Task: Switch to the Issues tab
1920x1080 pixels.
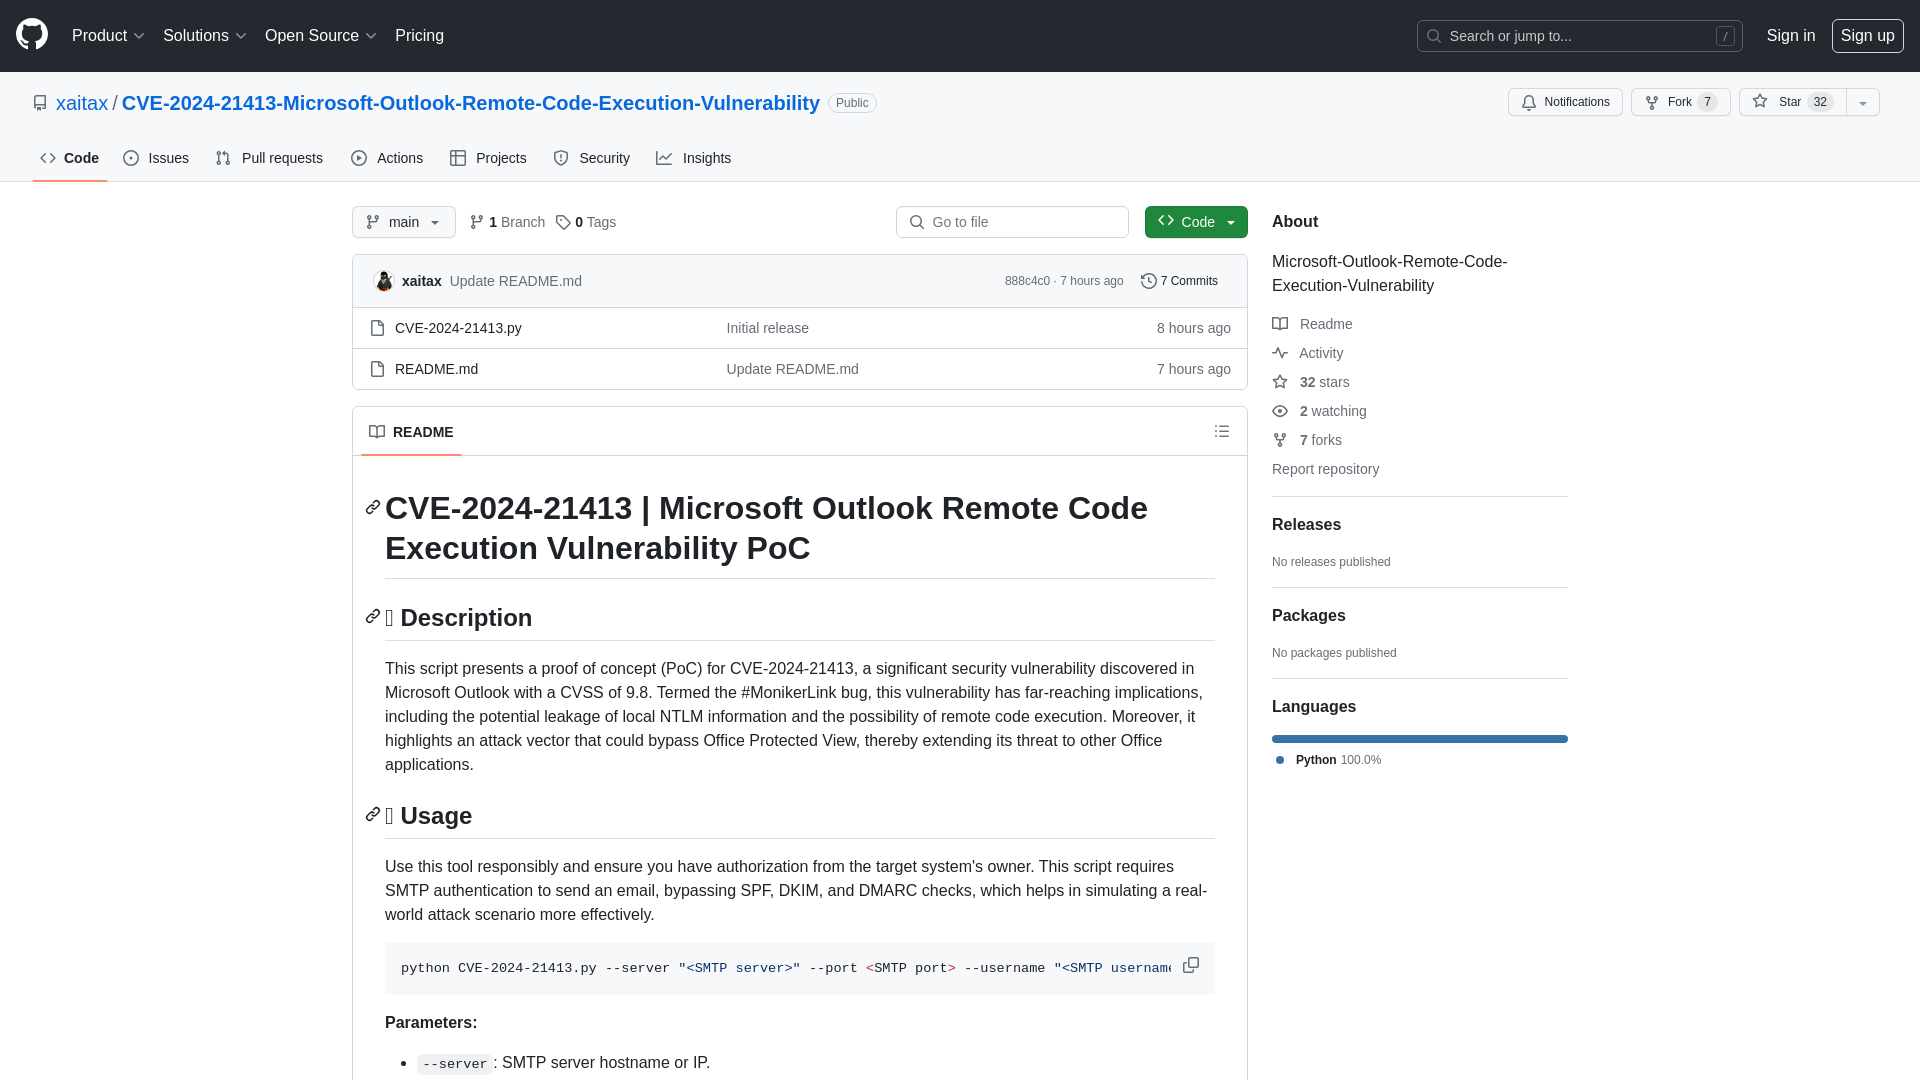Action: coord(156,158)
